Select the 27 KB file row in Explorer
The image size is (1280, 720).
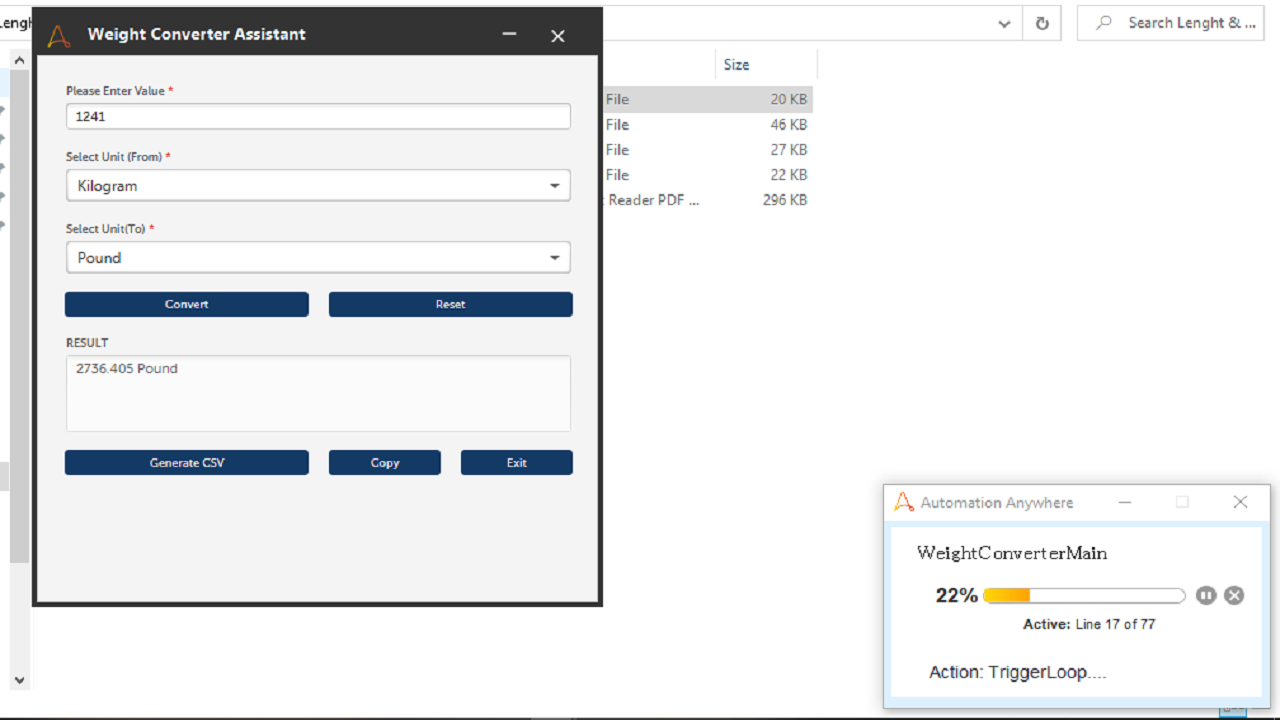pos(708,150)
